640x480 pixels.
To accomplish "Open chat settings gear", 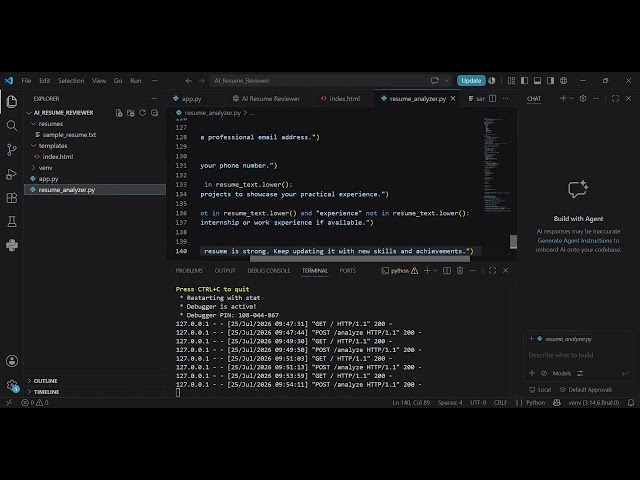I will pos(583,98).
